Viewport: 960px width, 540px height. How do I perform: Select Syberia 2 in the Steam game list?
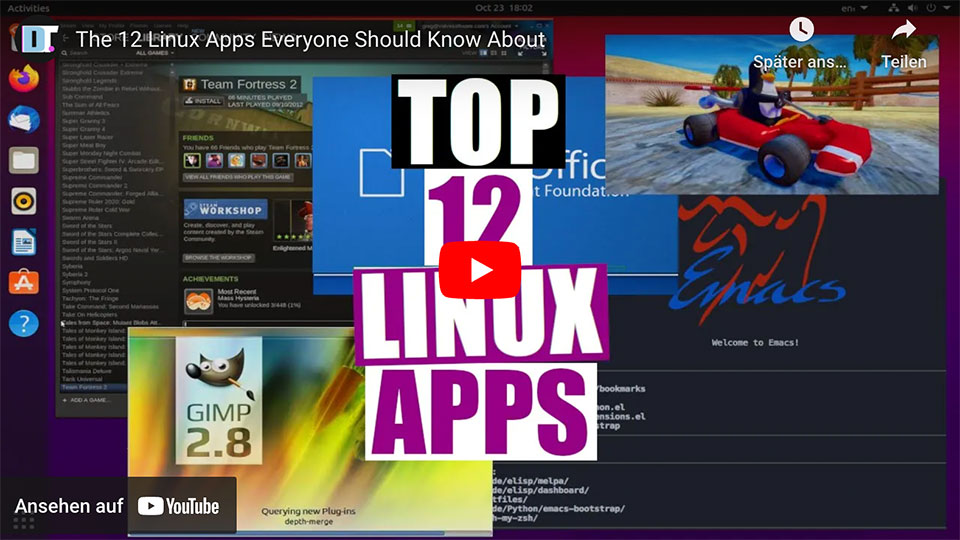click(x=75, y=274)
